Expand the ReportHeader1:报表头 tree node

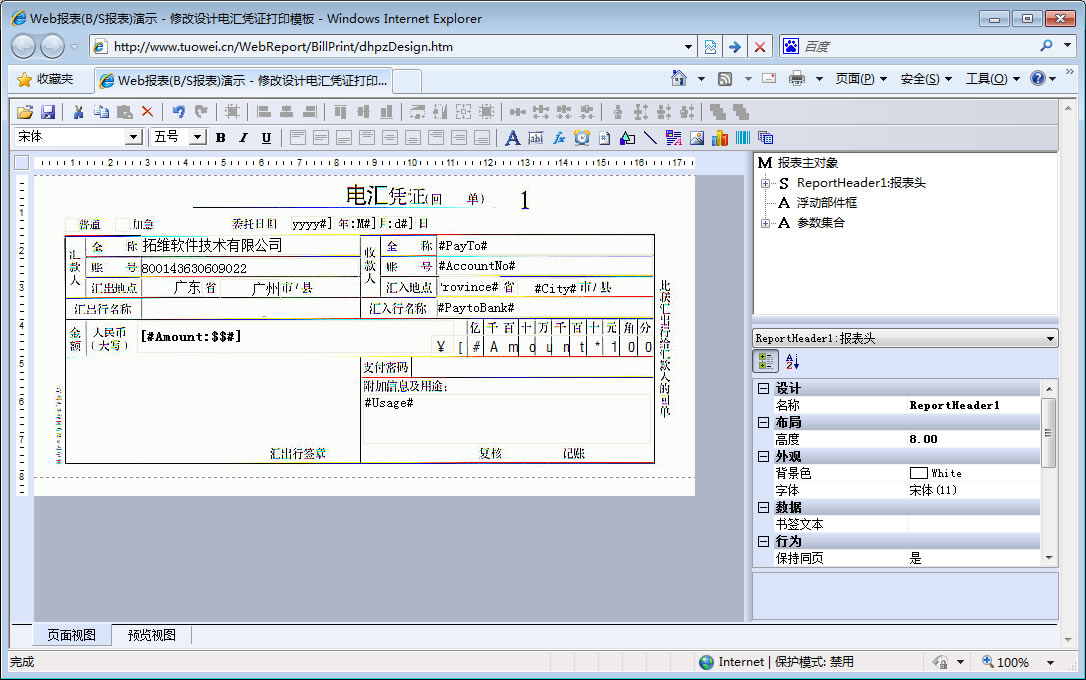pyautogui.click(x=765, y=183)
